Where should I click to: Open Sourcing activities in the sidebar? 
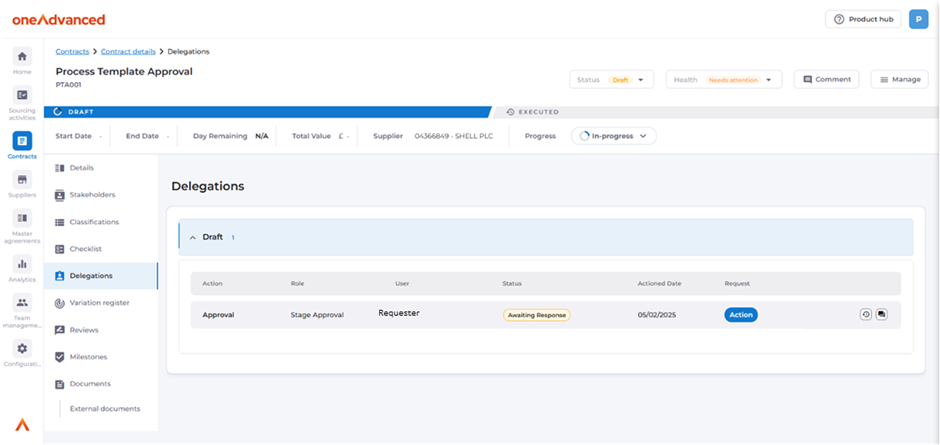pyautogui.click(x=22, y=95)
